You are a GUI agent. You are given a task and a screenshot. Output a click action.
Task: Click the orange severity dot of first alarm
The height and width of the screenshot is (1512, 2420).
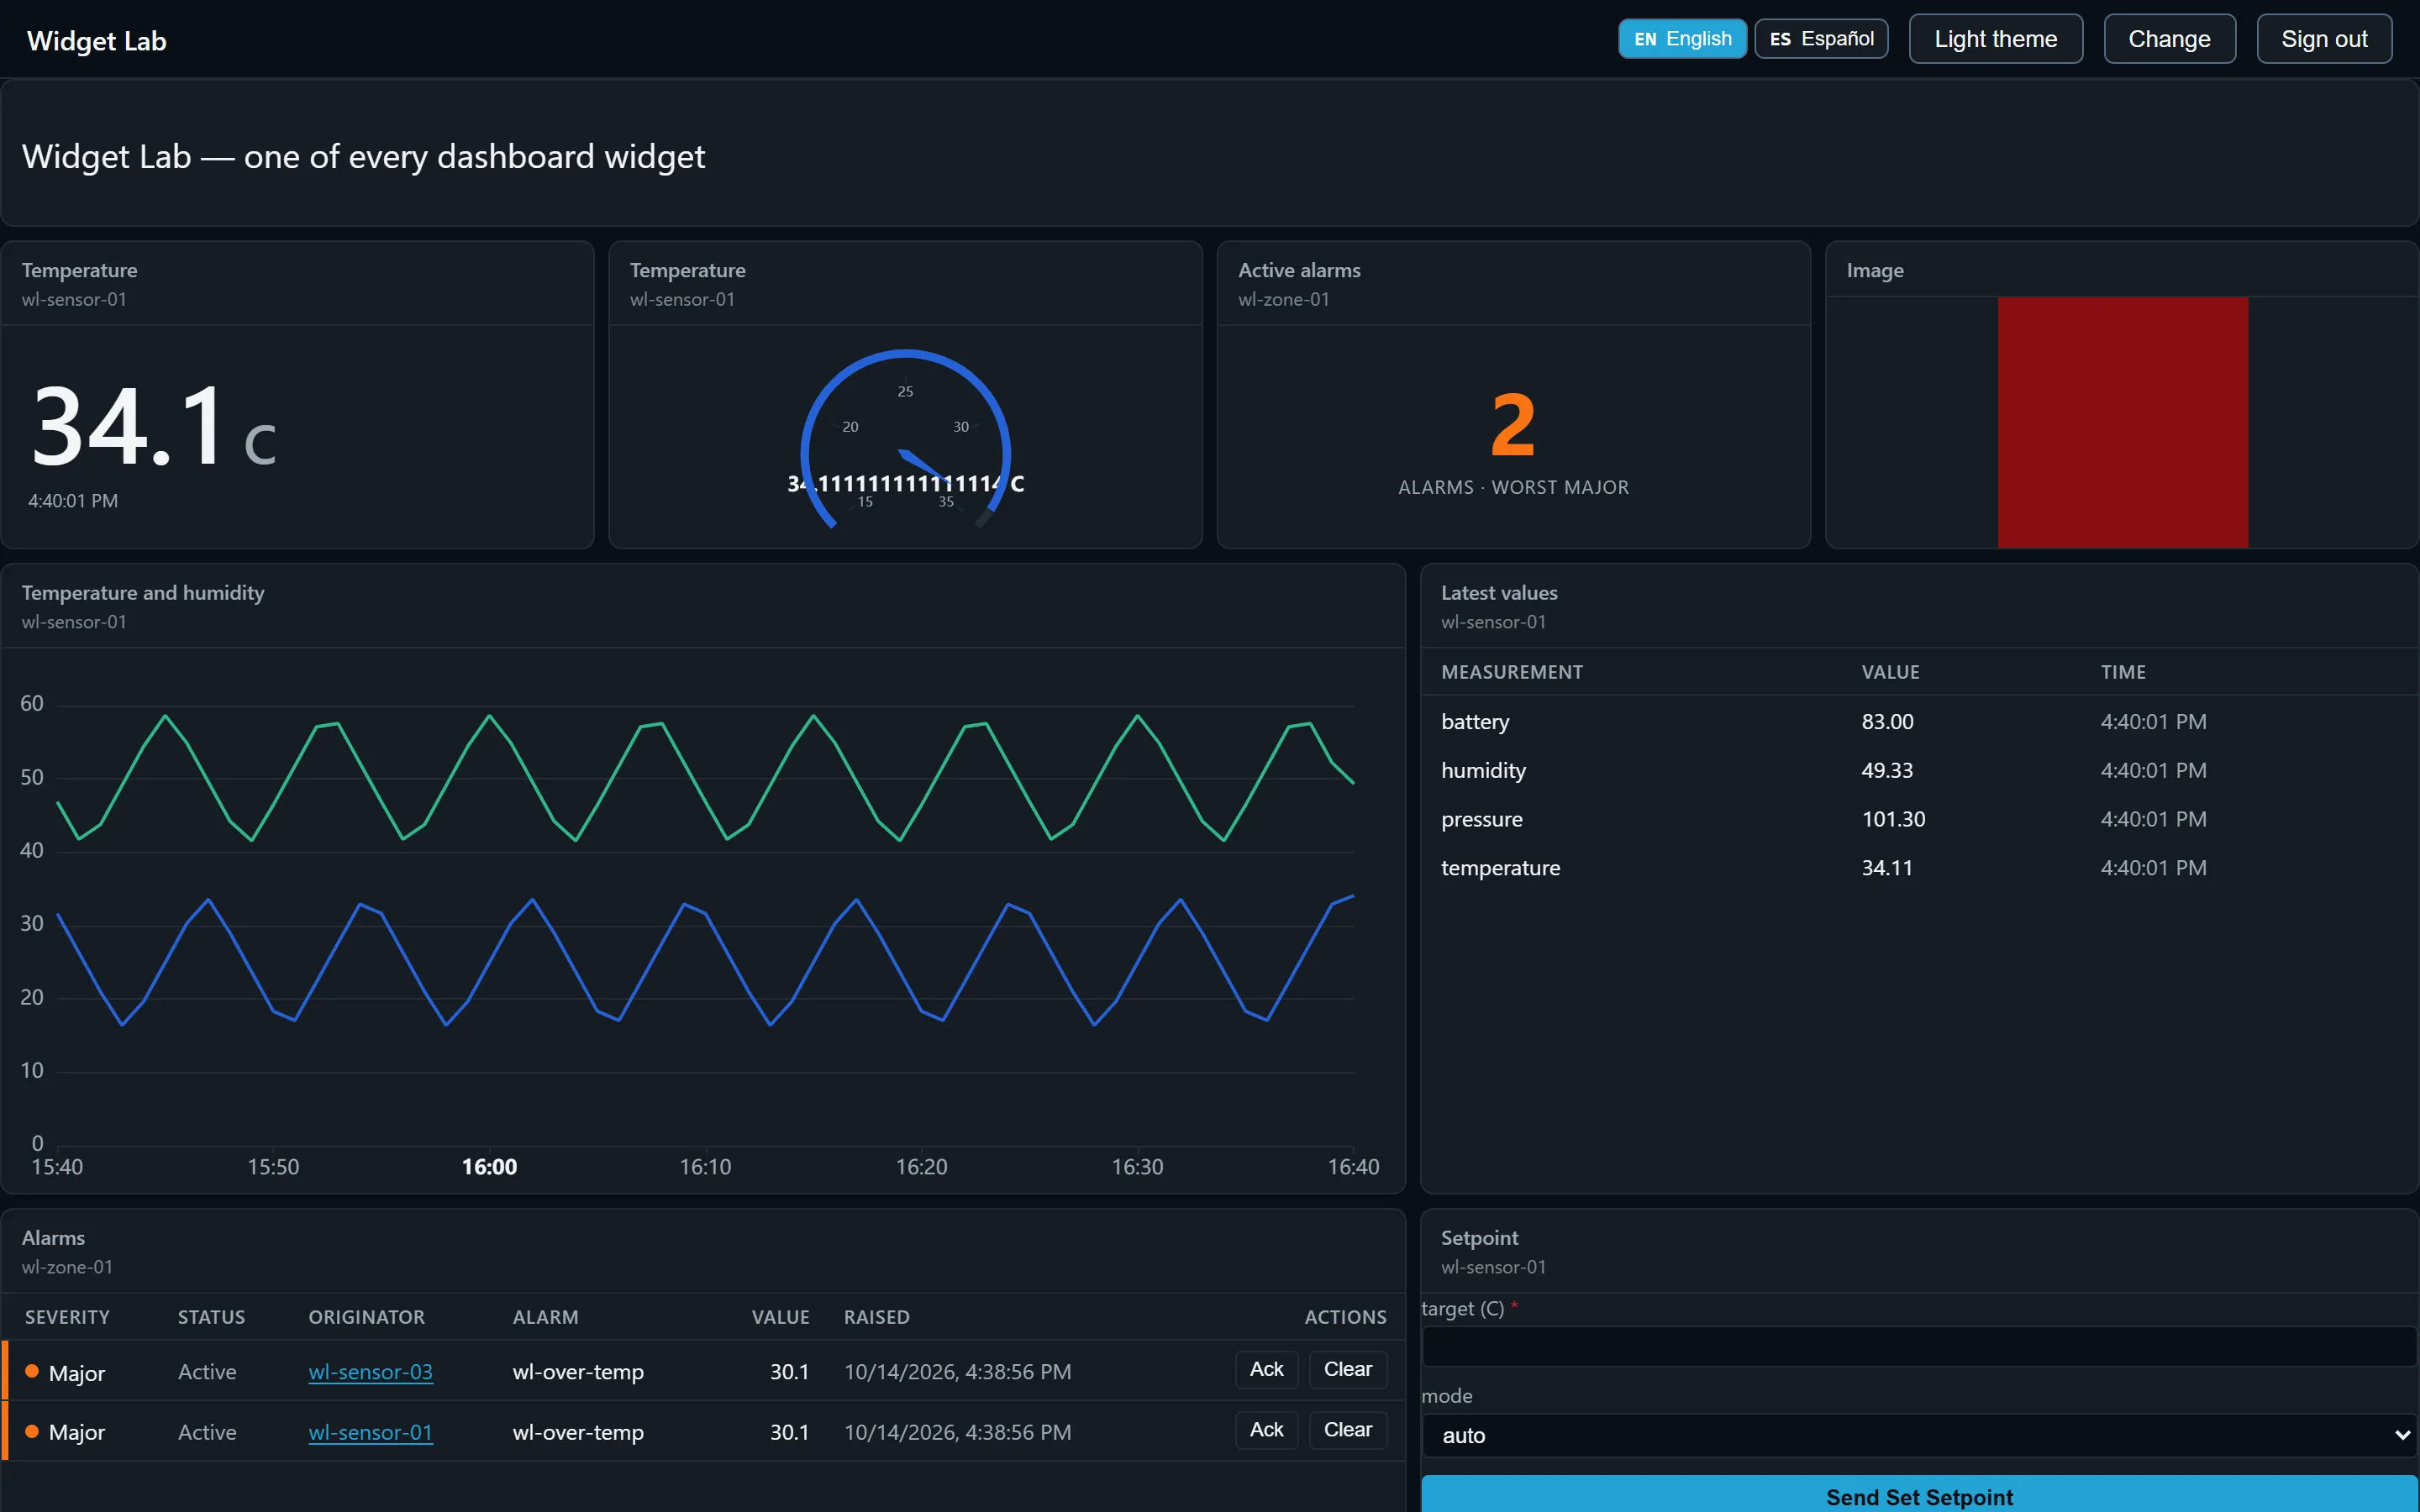coord(32,1371)
